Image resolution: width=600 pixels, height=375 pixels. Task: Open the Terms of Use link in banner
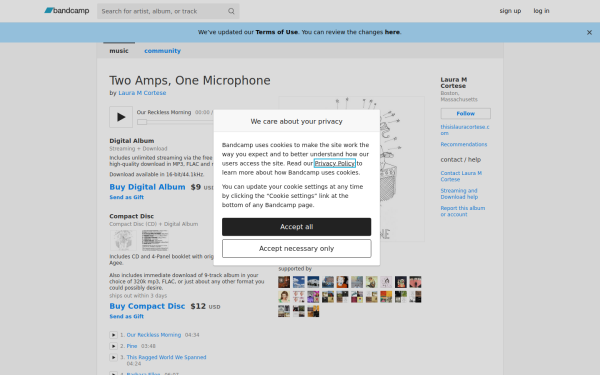(277, 32)
